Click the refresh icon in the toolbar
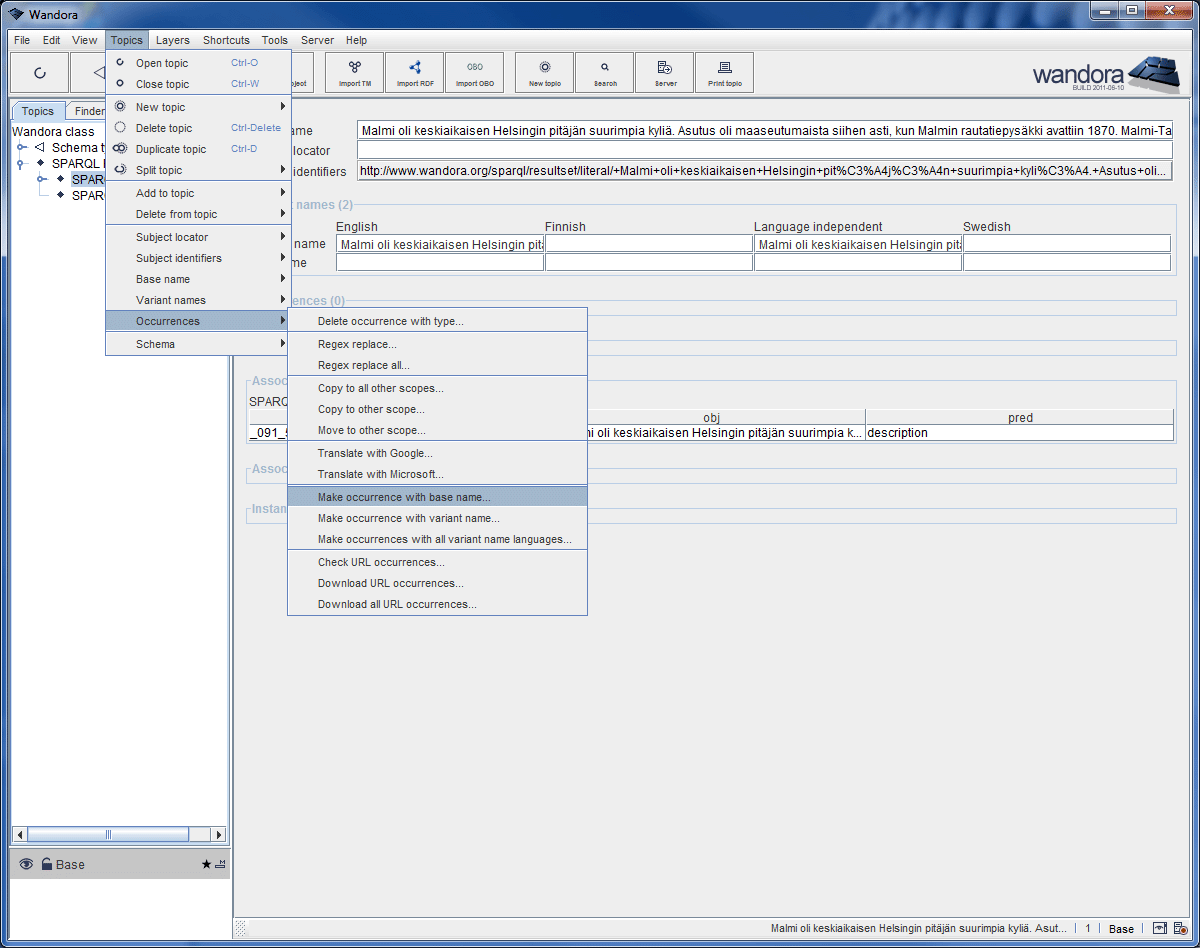This screenshot has height=948, width=1200. pos(40,71)
